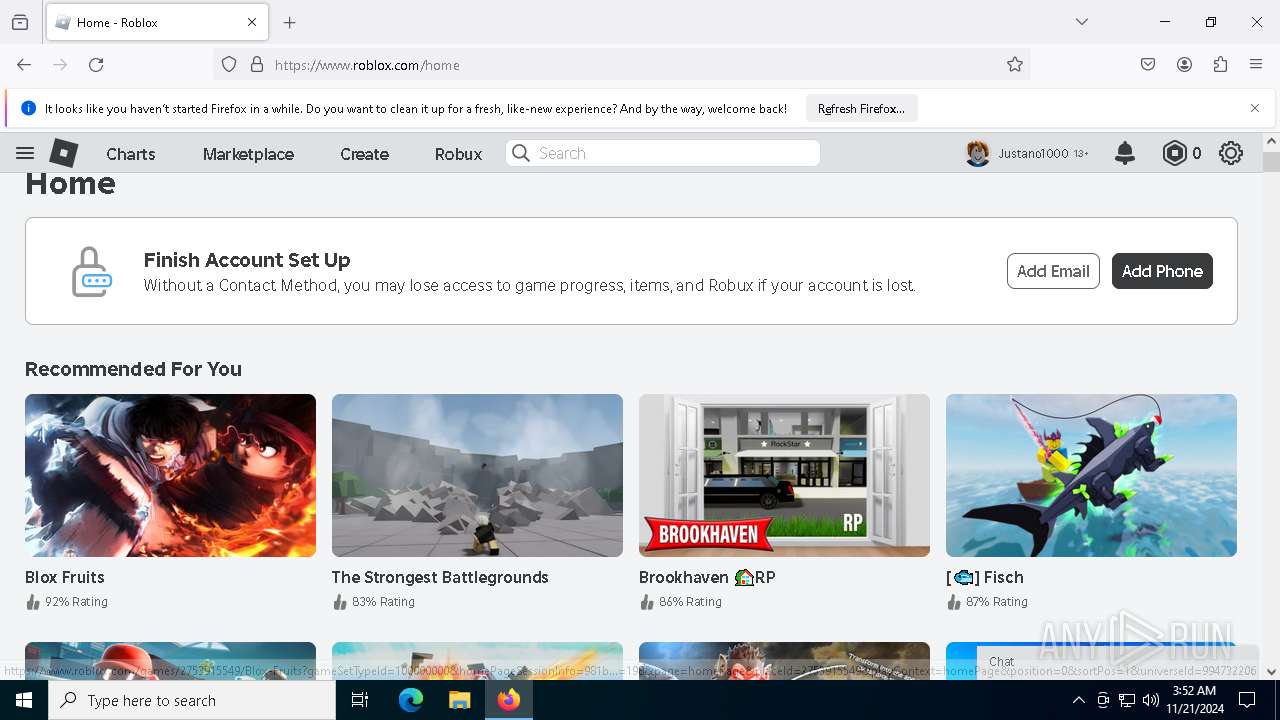This screenshot has width=1280, height=720.
Task: Click the search magnifier icon
Action: coord(520,153)
